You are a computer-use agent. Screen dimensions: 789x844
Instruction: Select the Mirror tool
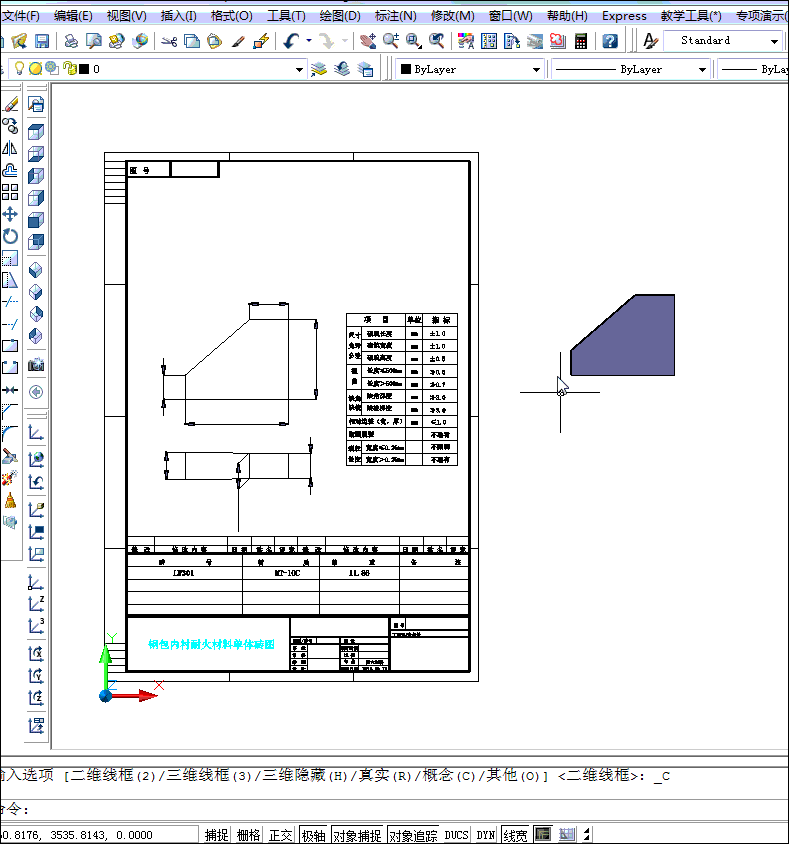pyautogui.click(x=10, y=148)
